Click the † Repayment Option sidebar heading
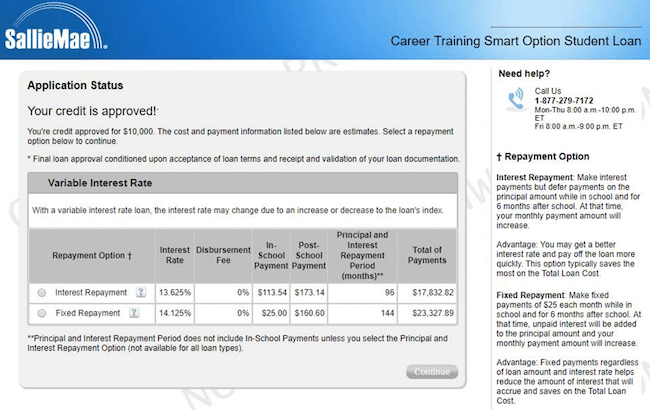650x410 pixels. point(543,157)
